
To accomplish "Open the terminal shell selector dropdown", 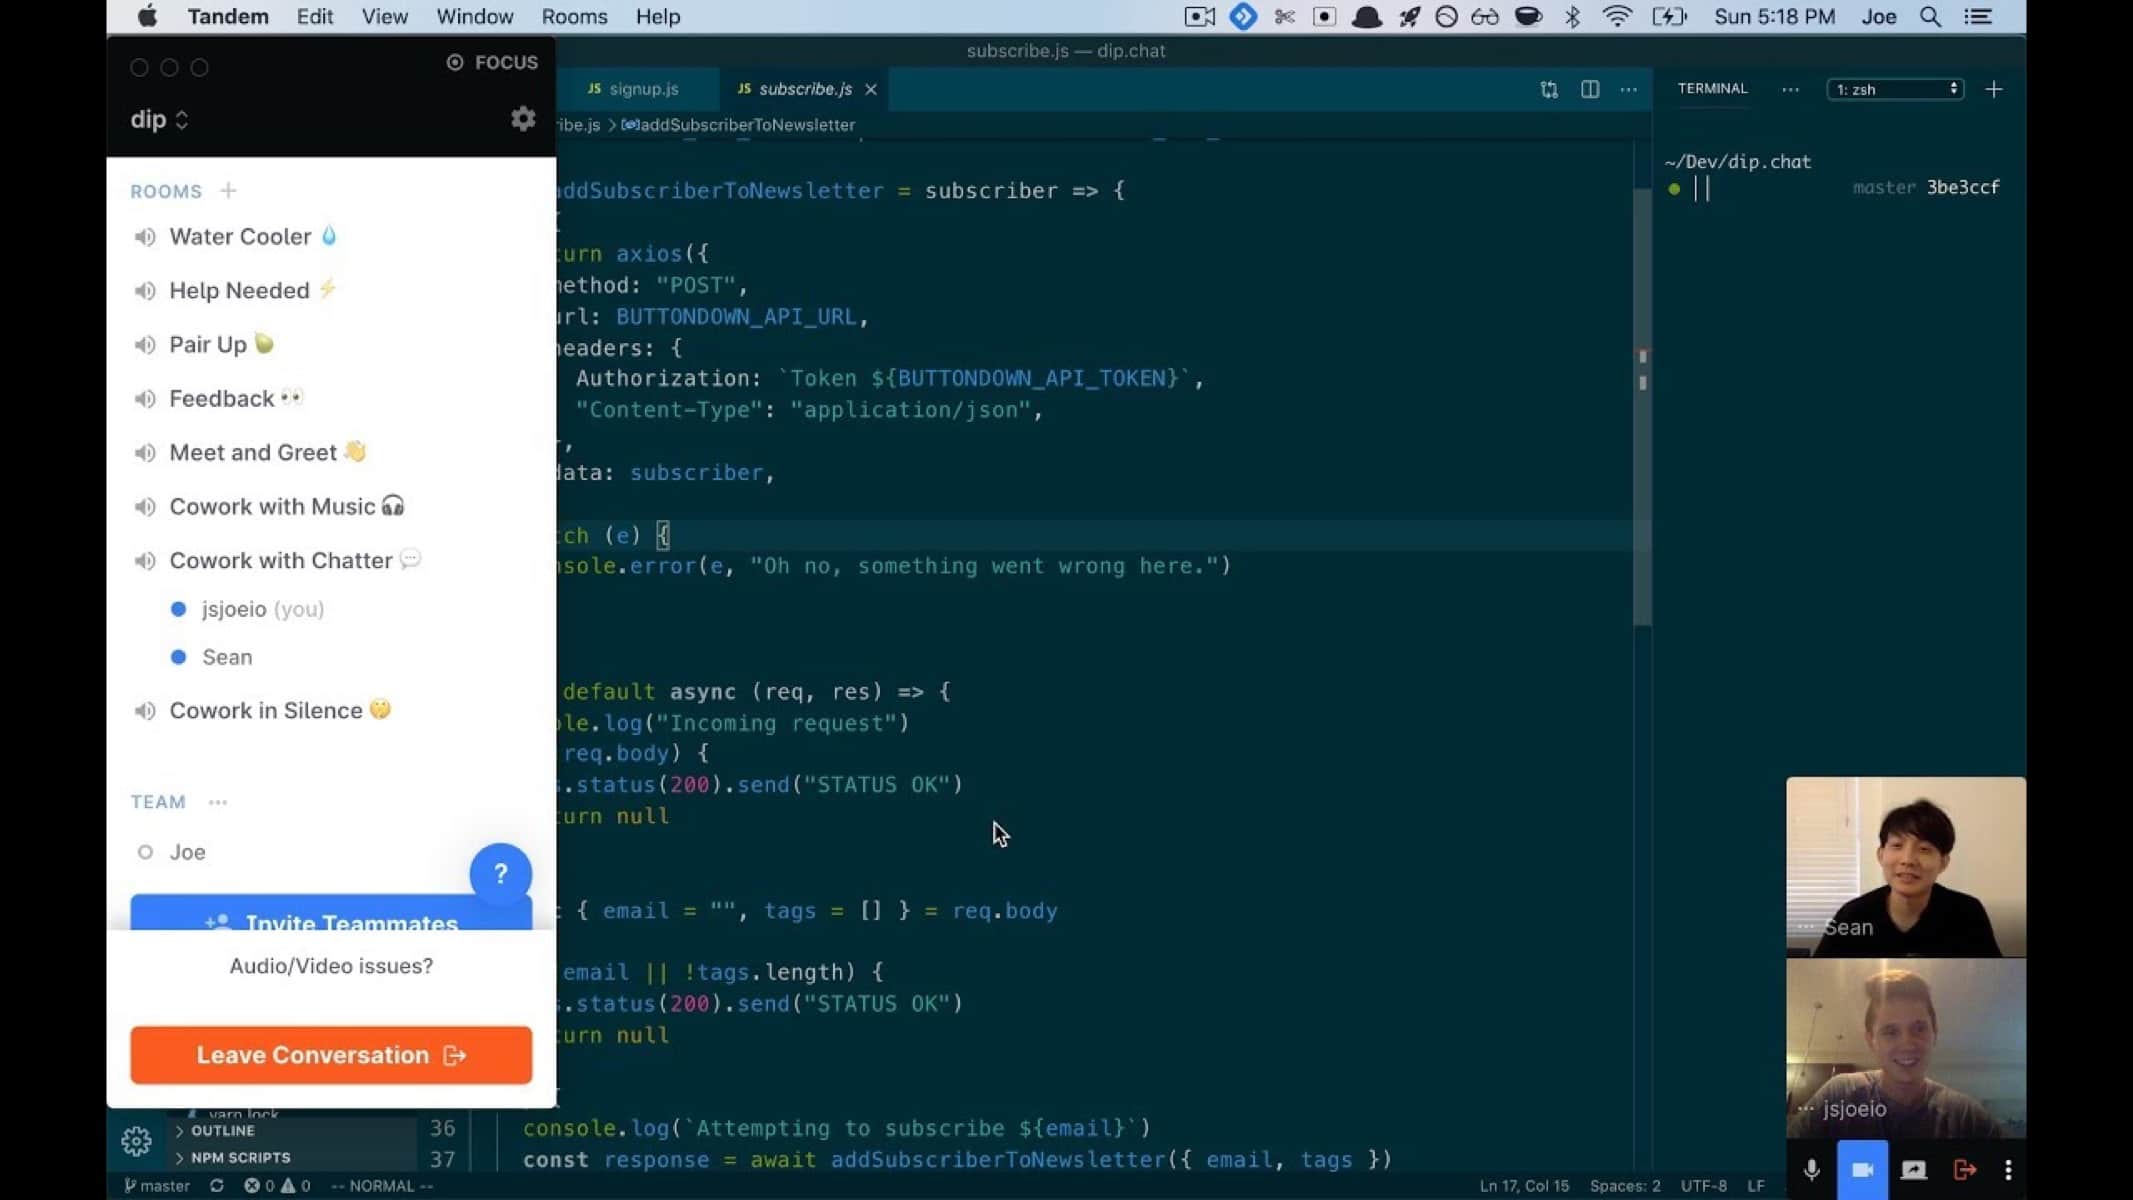I will [x=1895, y=89].
